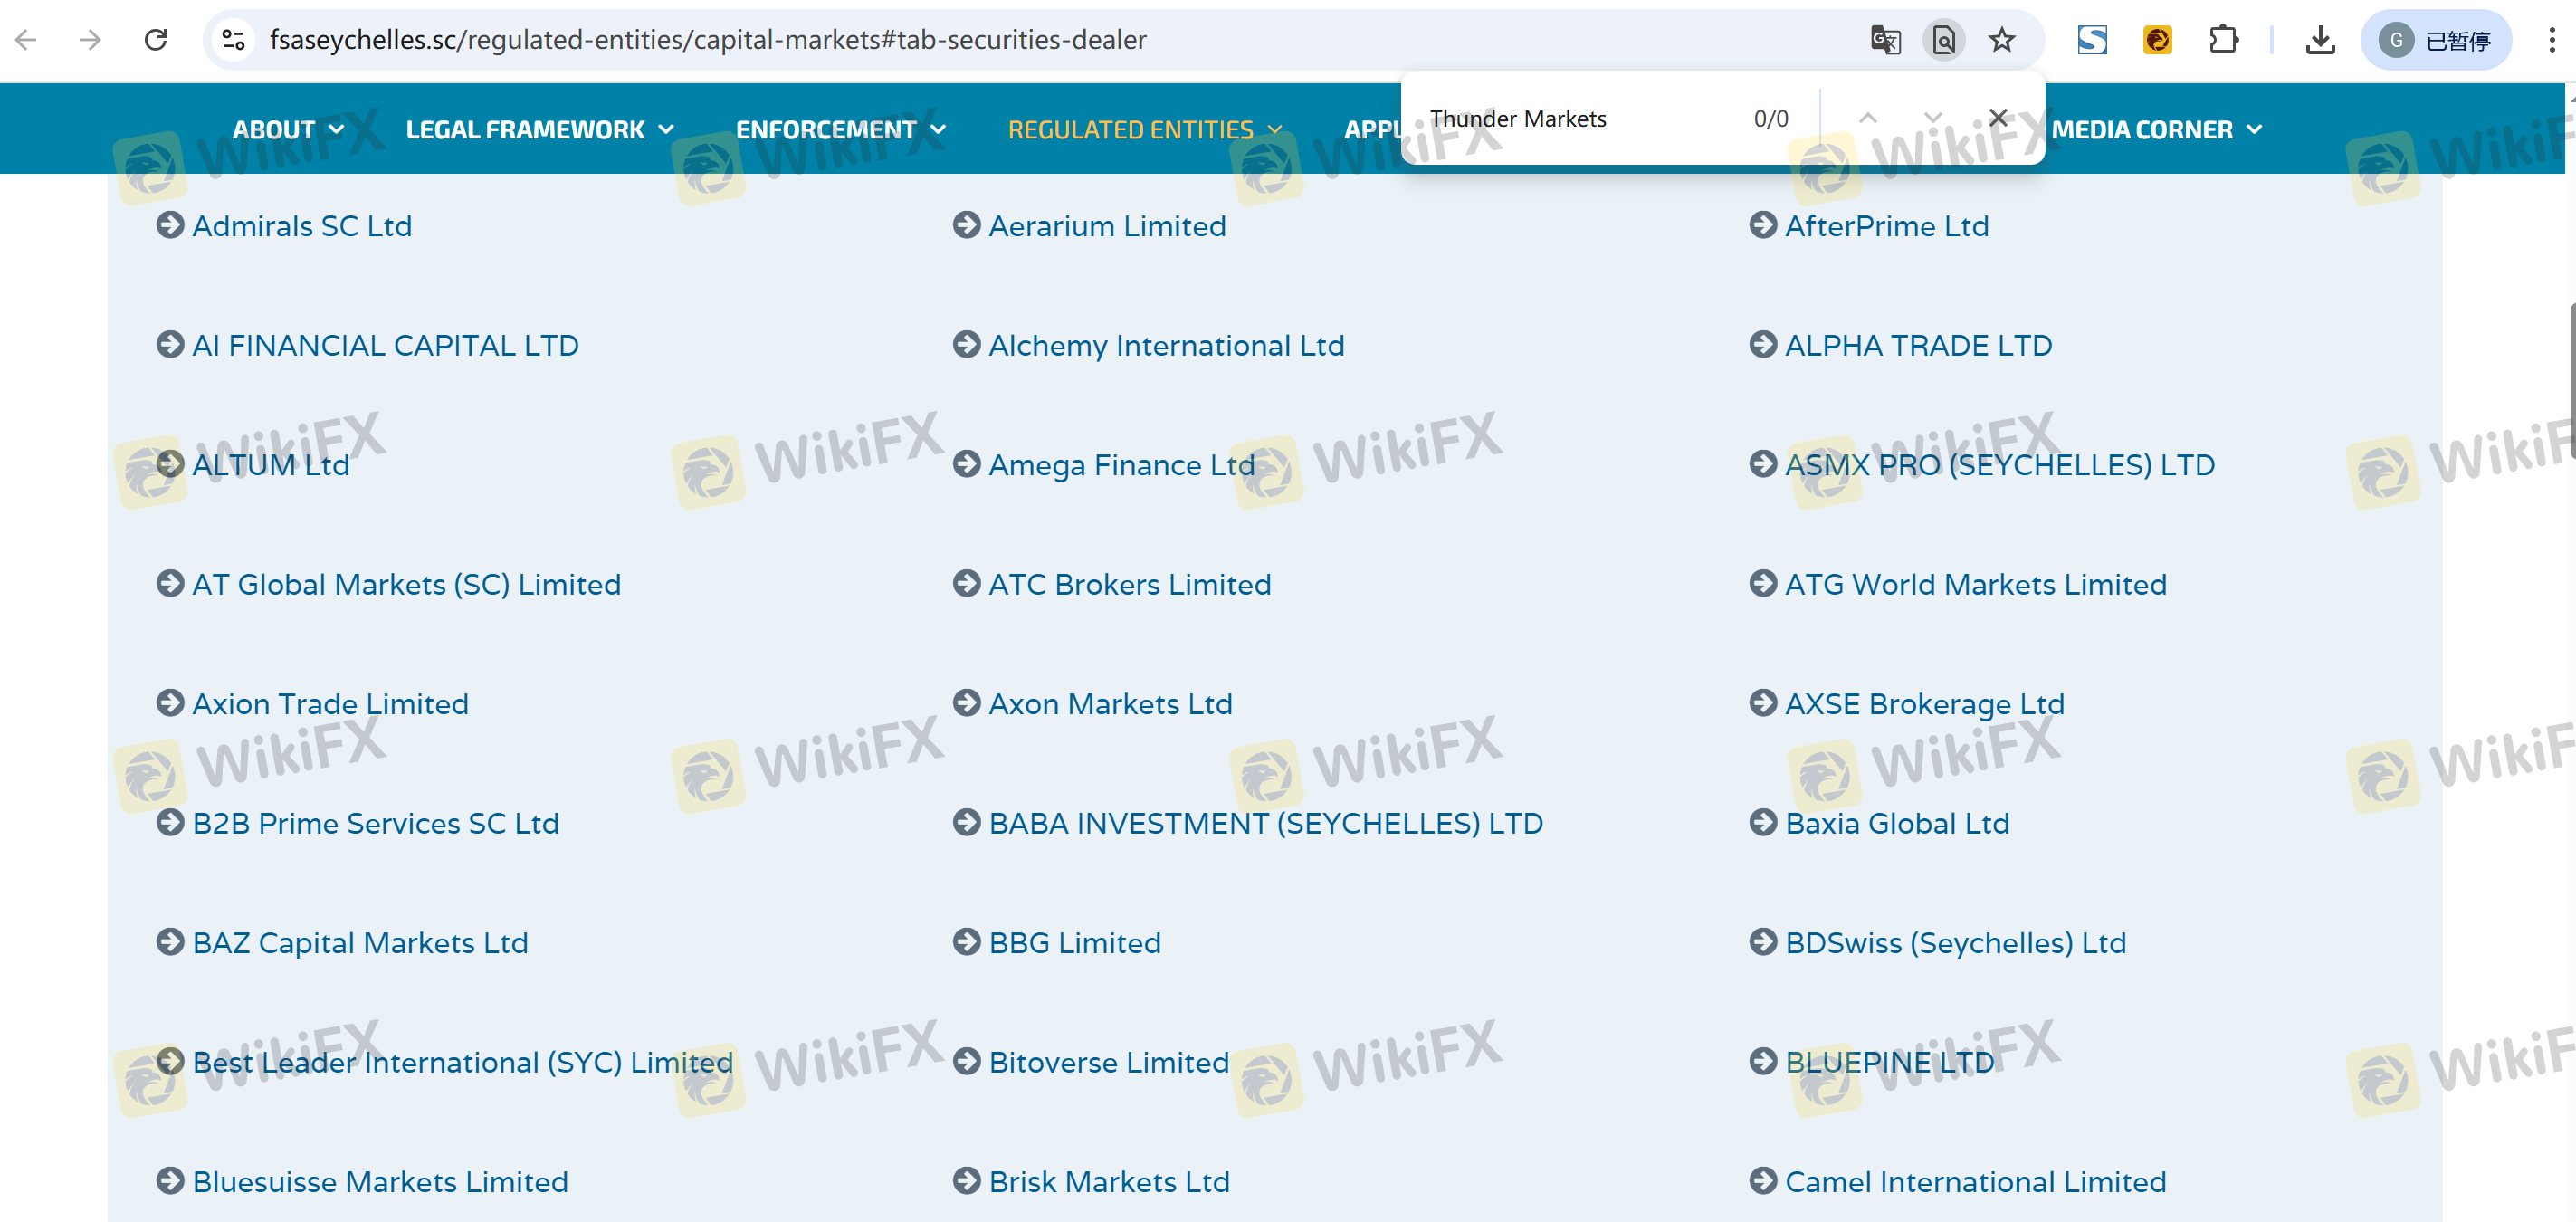Expand the ENFORCEMENT menu
Screen dimensions: 2576x1222
click(840, 130)
